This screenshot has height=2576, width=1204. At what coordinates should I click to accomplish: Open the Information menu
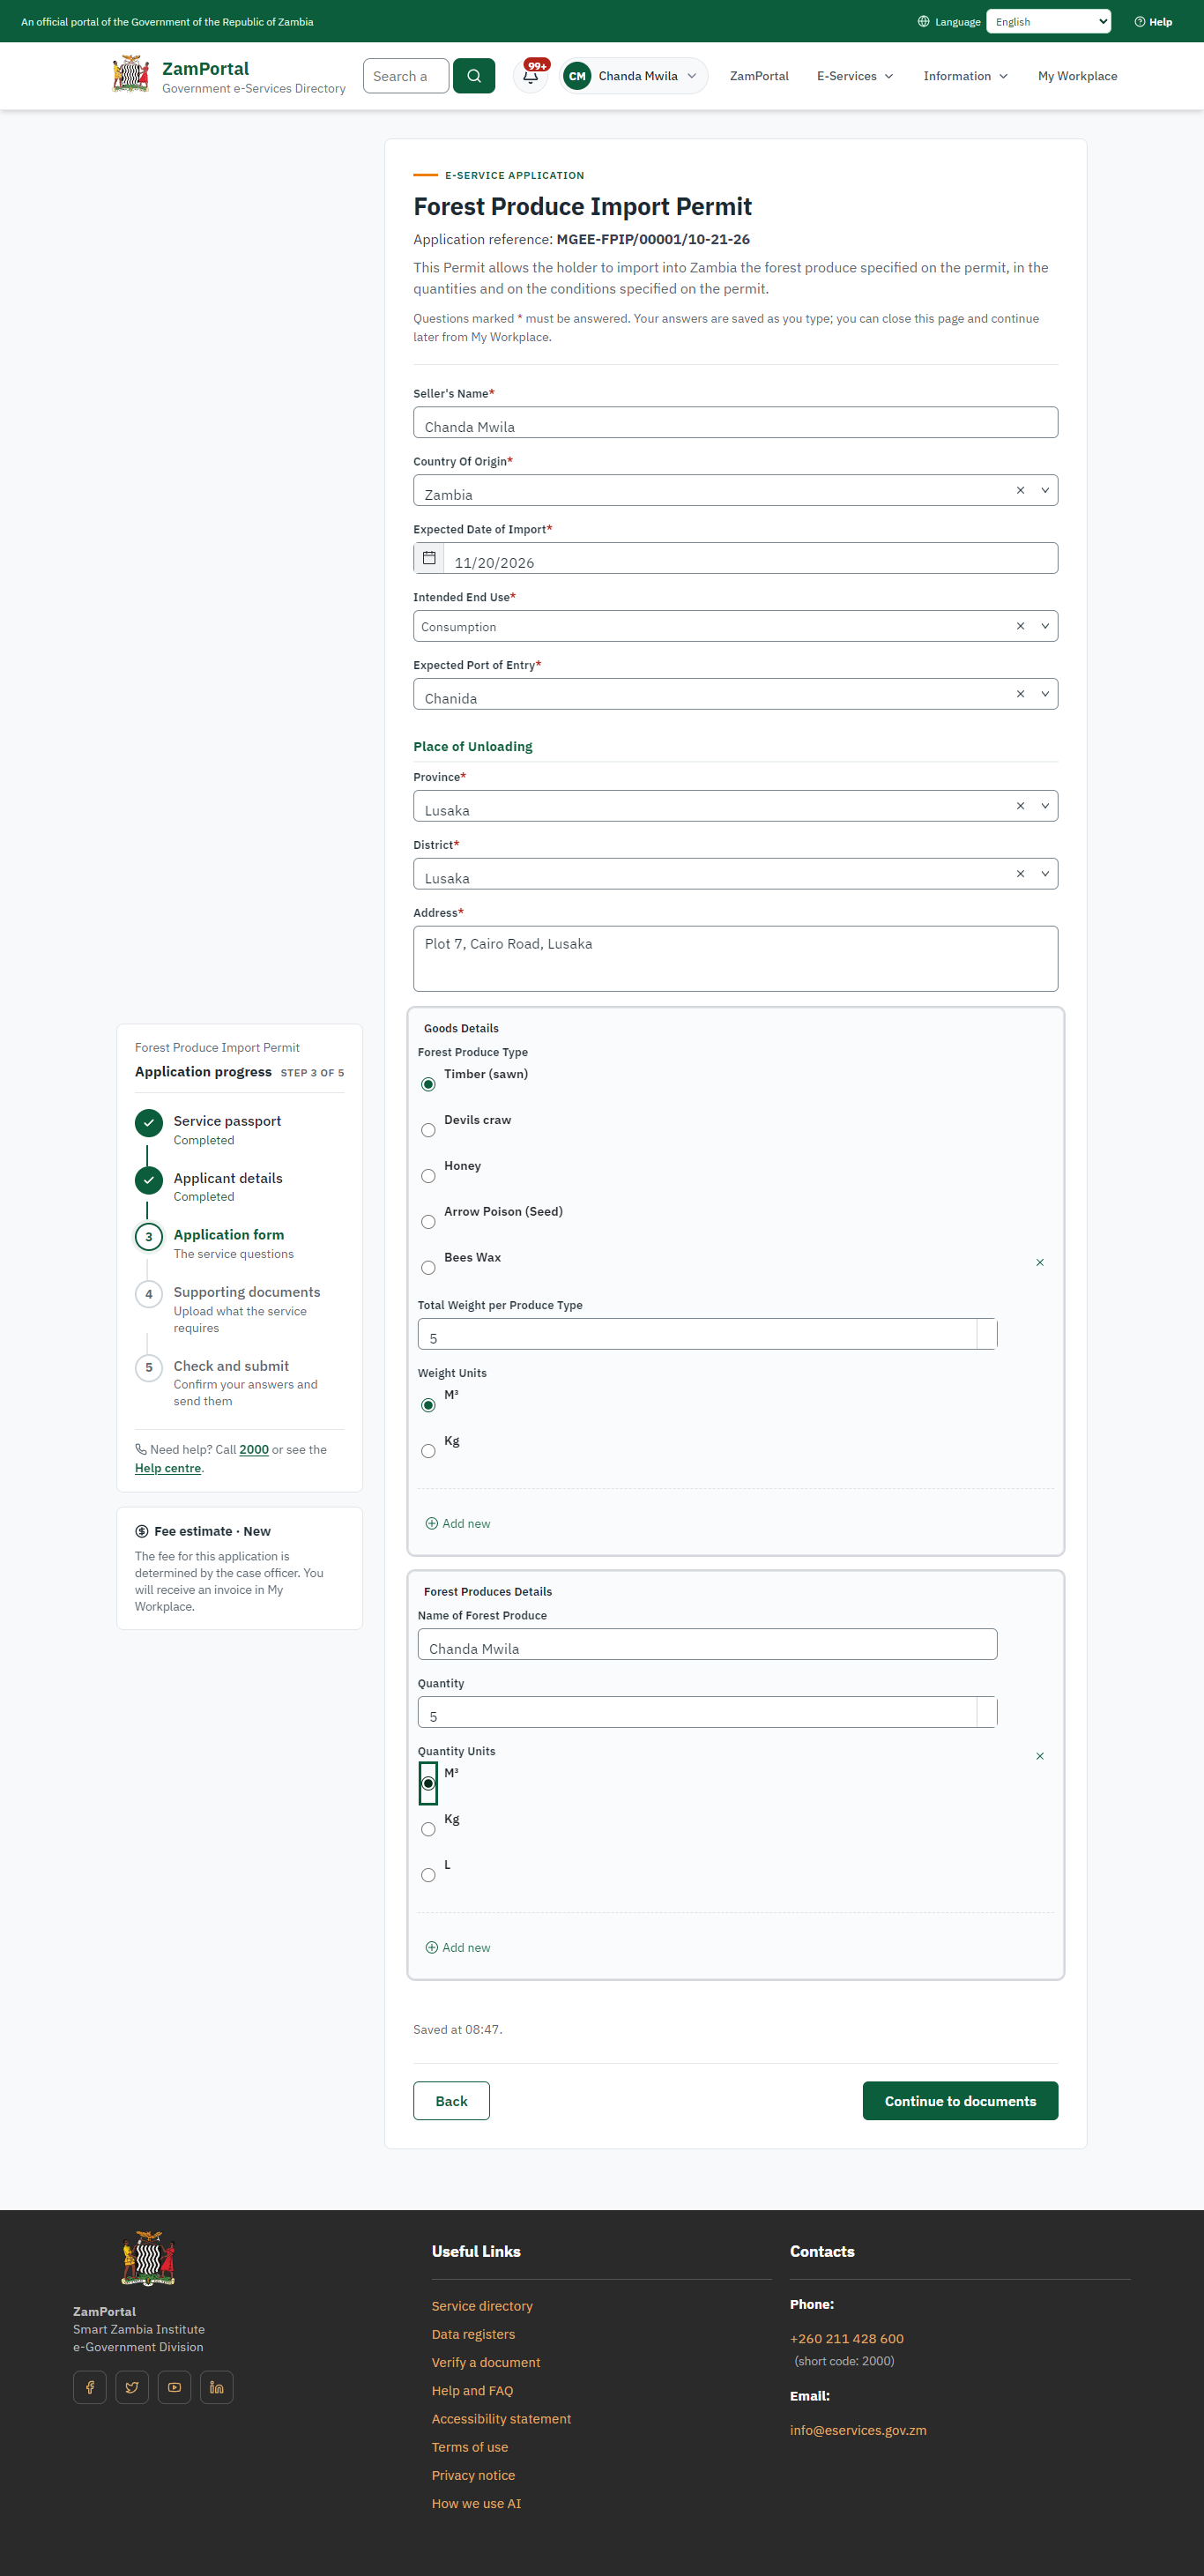[965, 76]
